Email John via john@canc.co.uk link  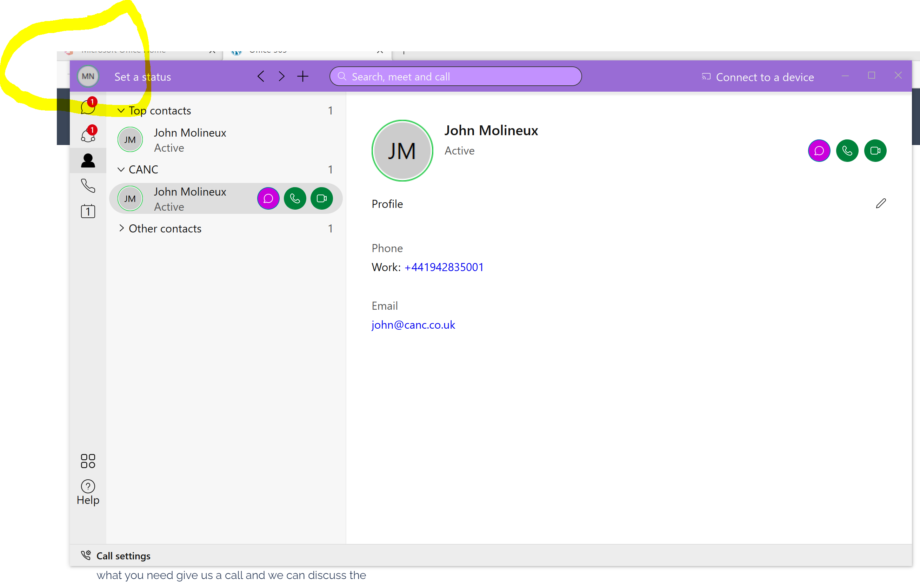point(413,324)
